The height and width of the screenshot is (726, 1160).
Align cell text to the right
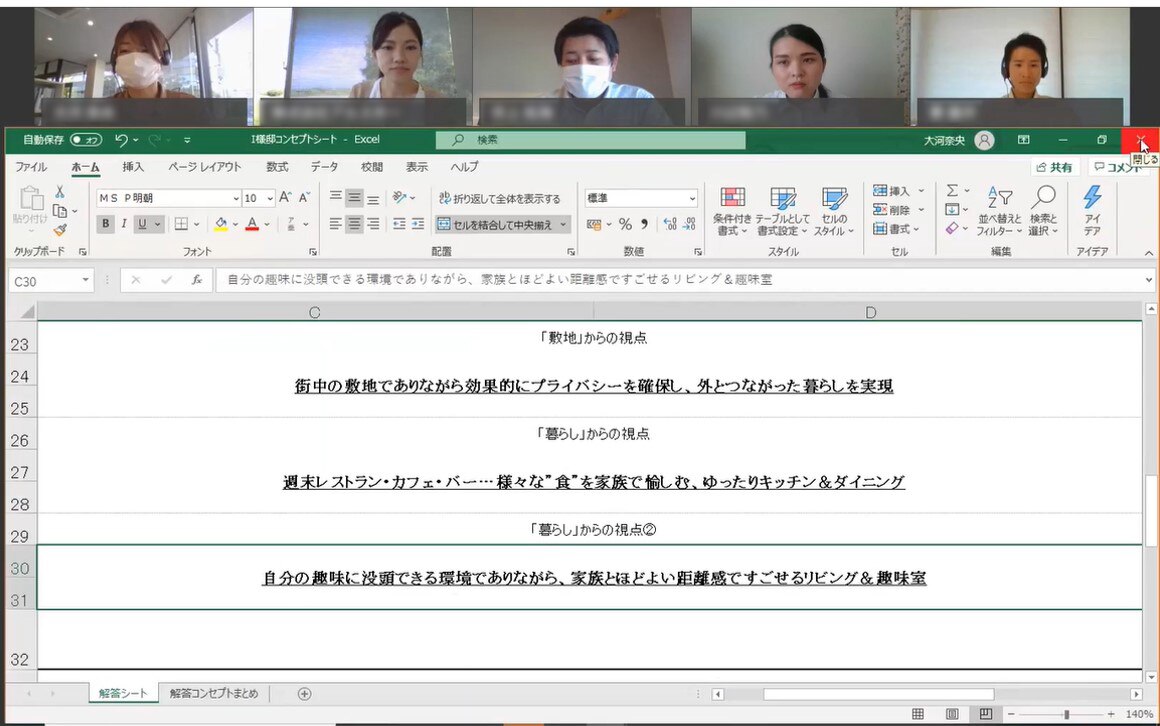point(373,223)
